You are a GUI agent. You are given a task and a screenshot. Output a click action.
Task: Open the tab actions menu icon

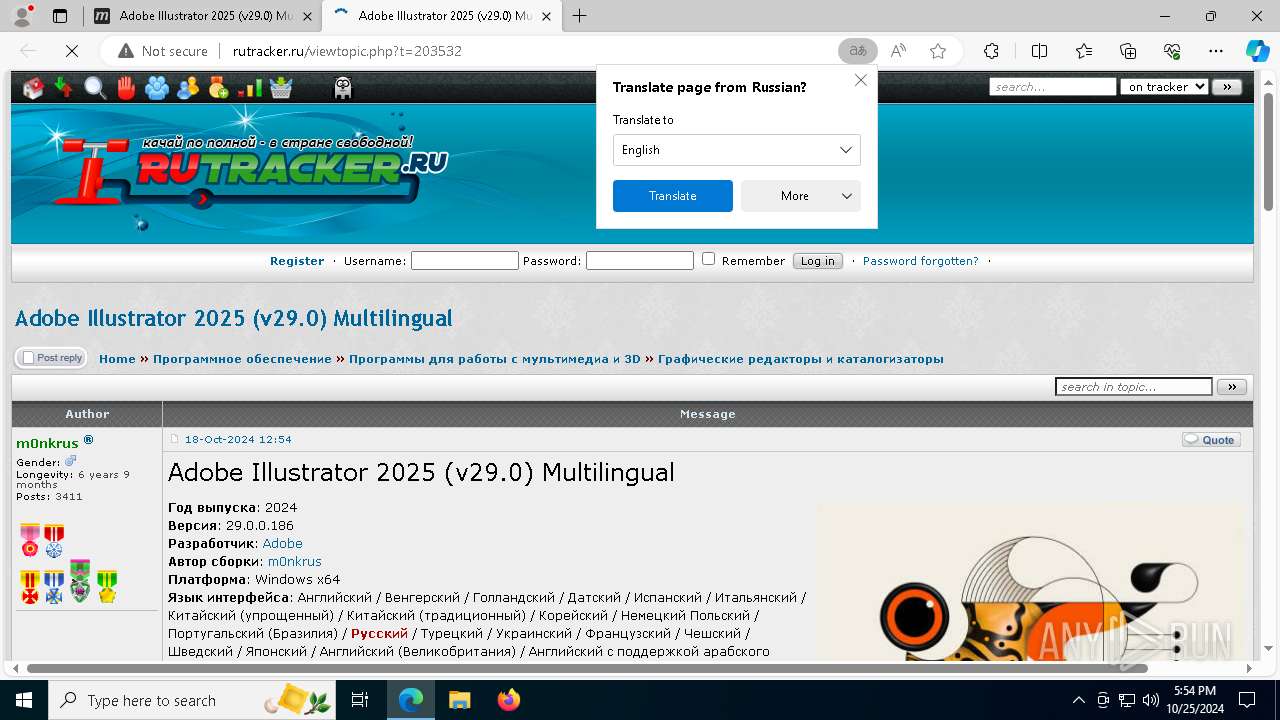tap(60, 16)
